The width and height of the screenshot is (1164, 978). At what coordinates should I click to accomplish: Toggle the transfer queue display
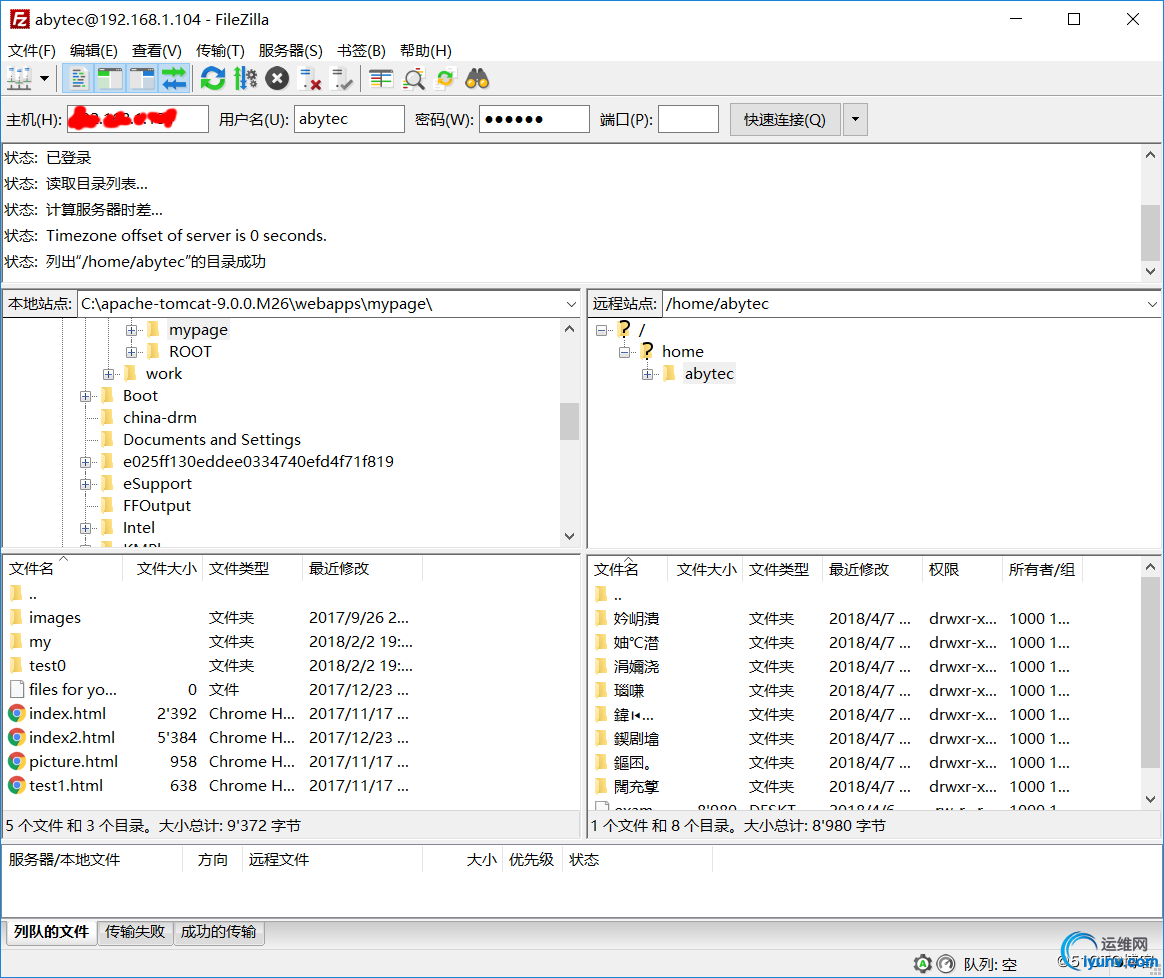[x=174, y=79]
